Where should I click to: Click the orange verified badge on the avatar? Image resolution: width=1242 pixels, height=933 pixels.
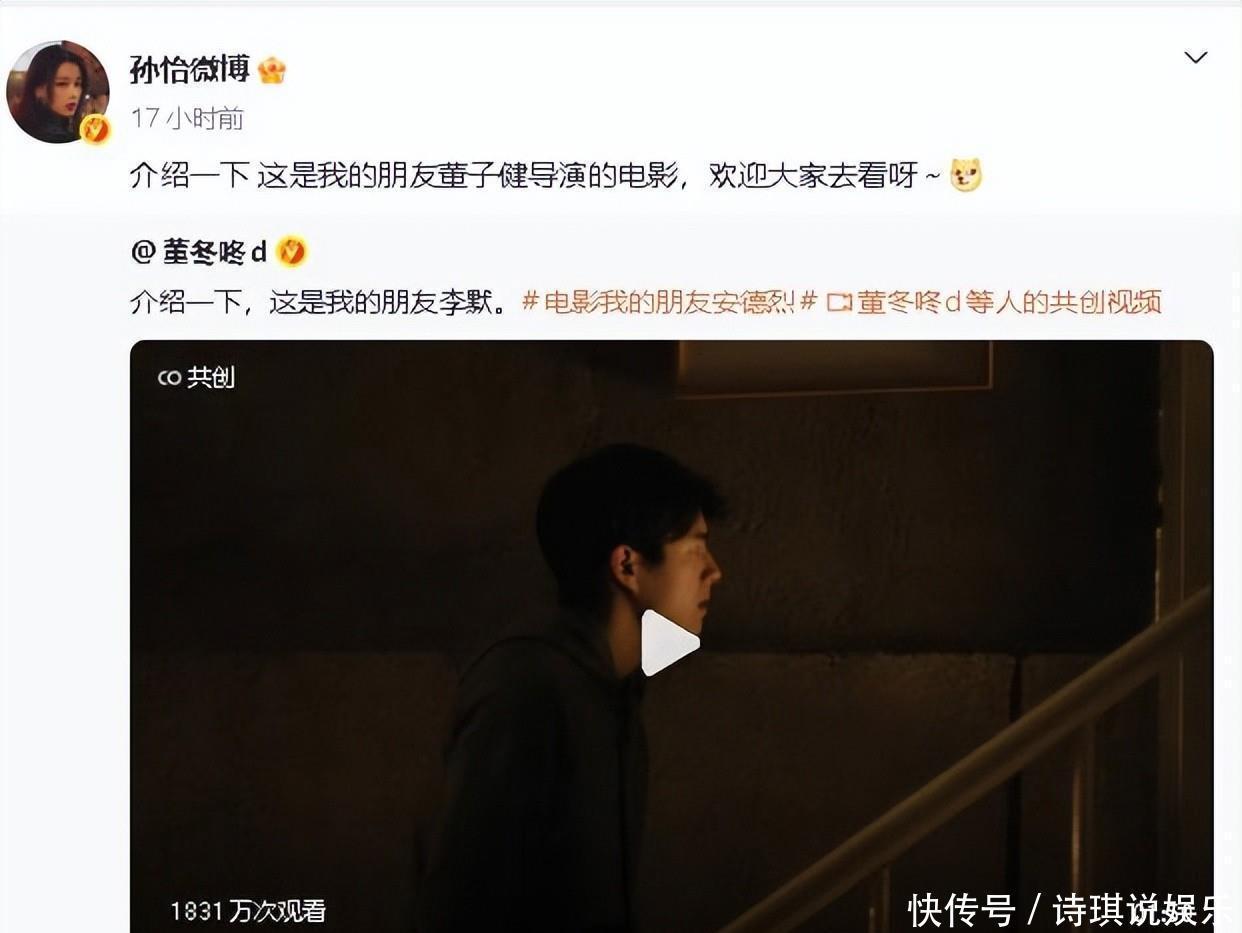[95, 129]
